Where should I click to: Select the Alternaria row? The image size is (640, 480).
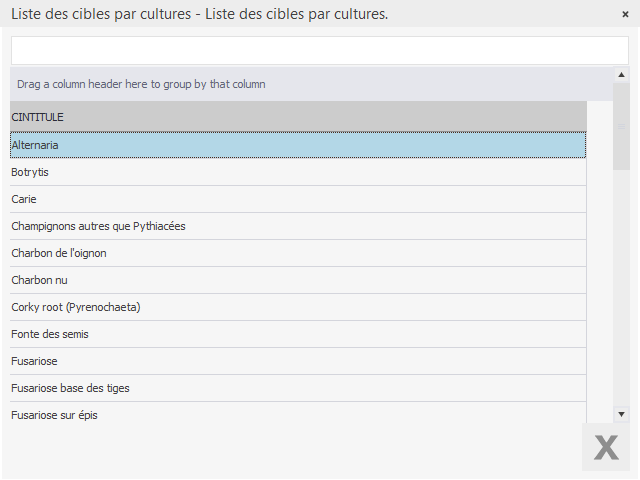(298, 145)
